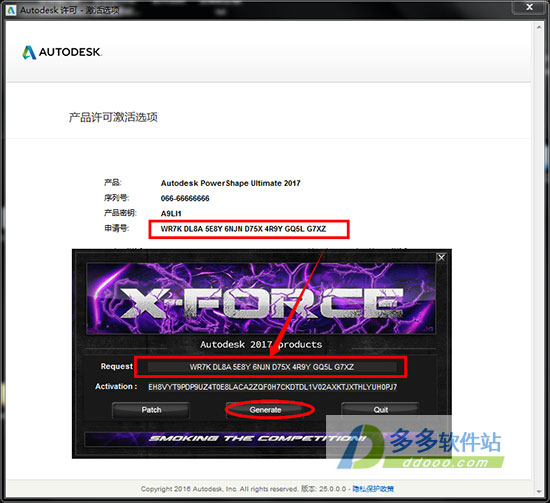The image size is (550, 503).
Task: Click the X-Force banner image
Action: [261, 299]
